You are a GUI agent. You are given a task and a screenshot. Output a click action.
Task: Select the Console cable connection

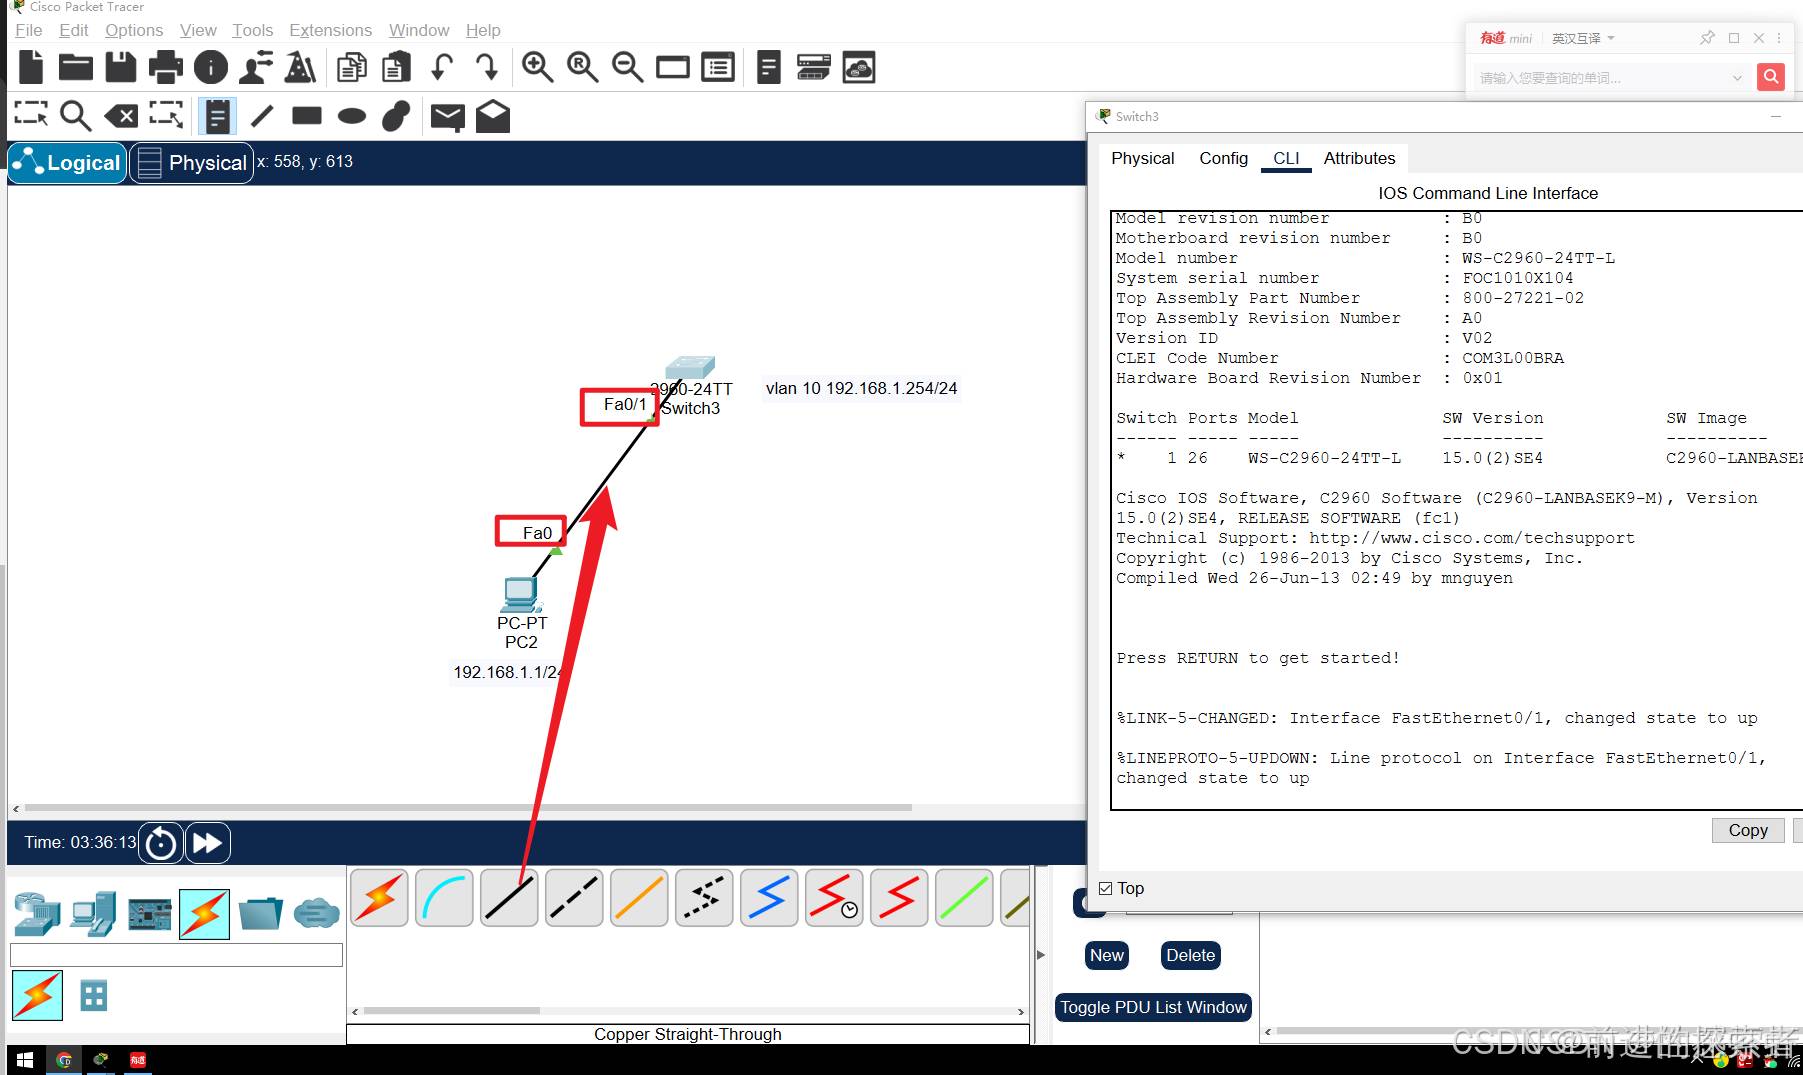click(444, 897)
